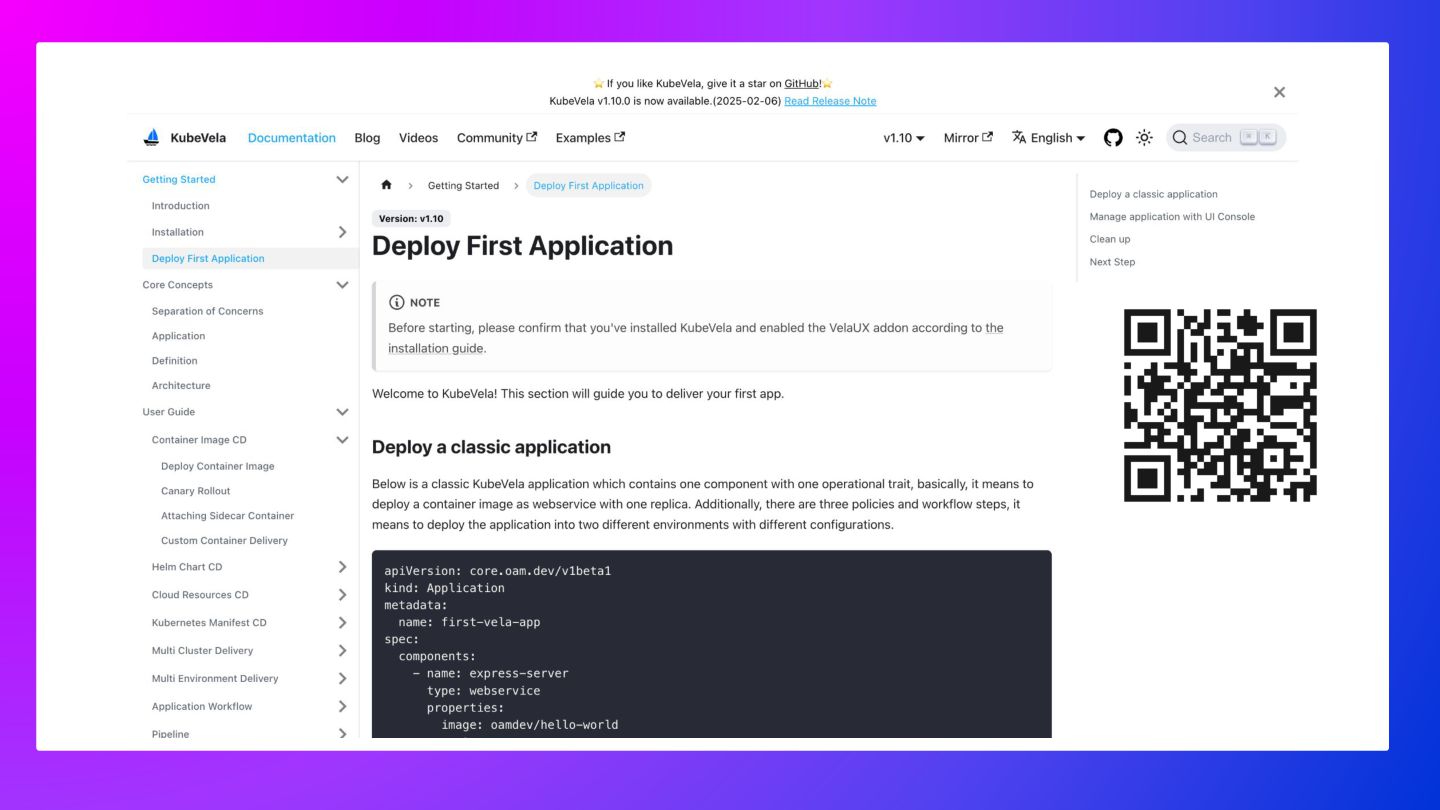1440x810 pixels.
Task: Select Separation of Concerns sidebar item
Action: 208,311
